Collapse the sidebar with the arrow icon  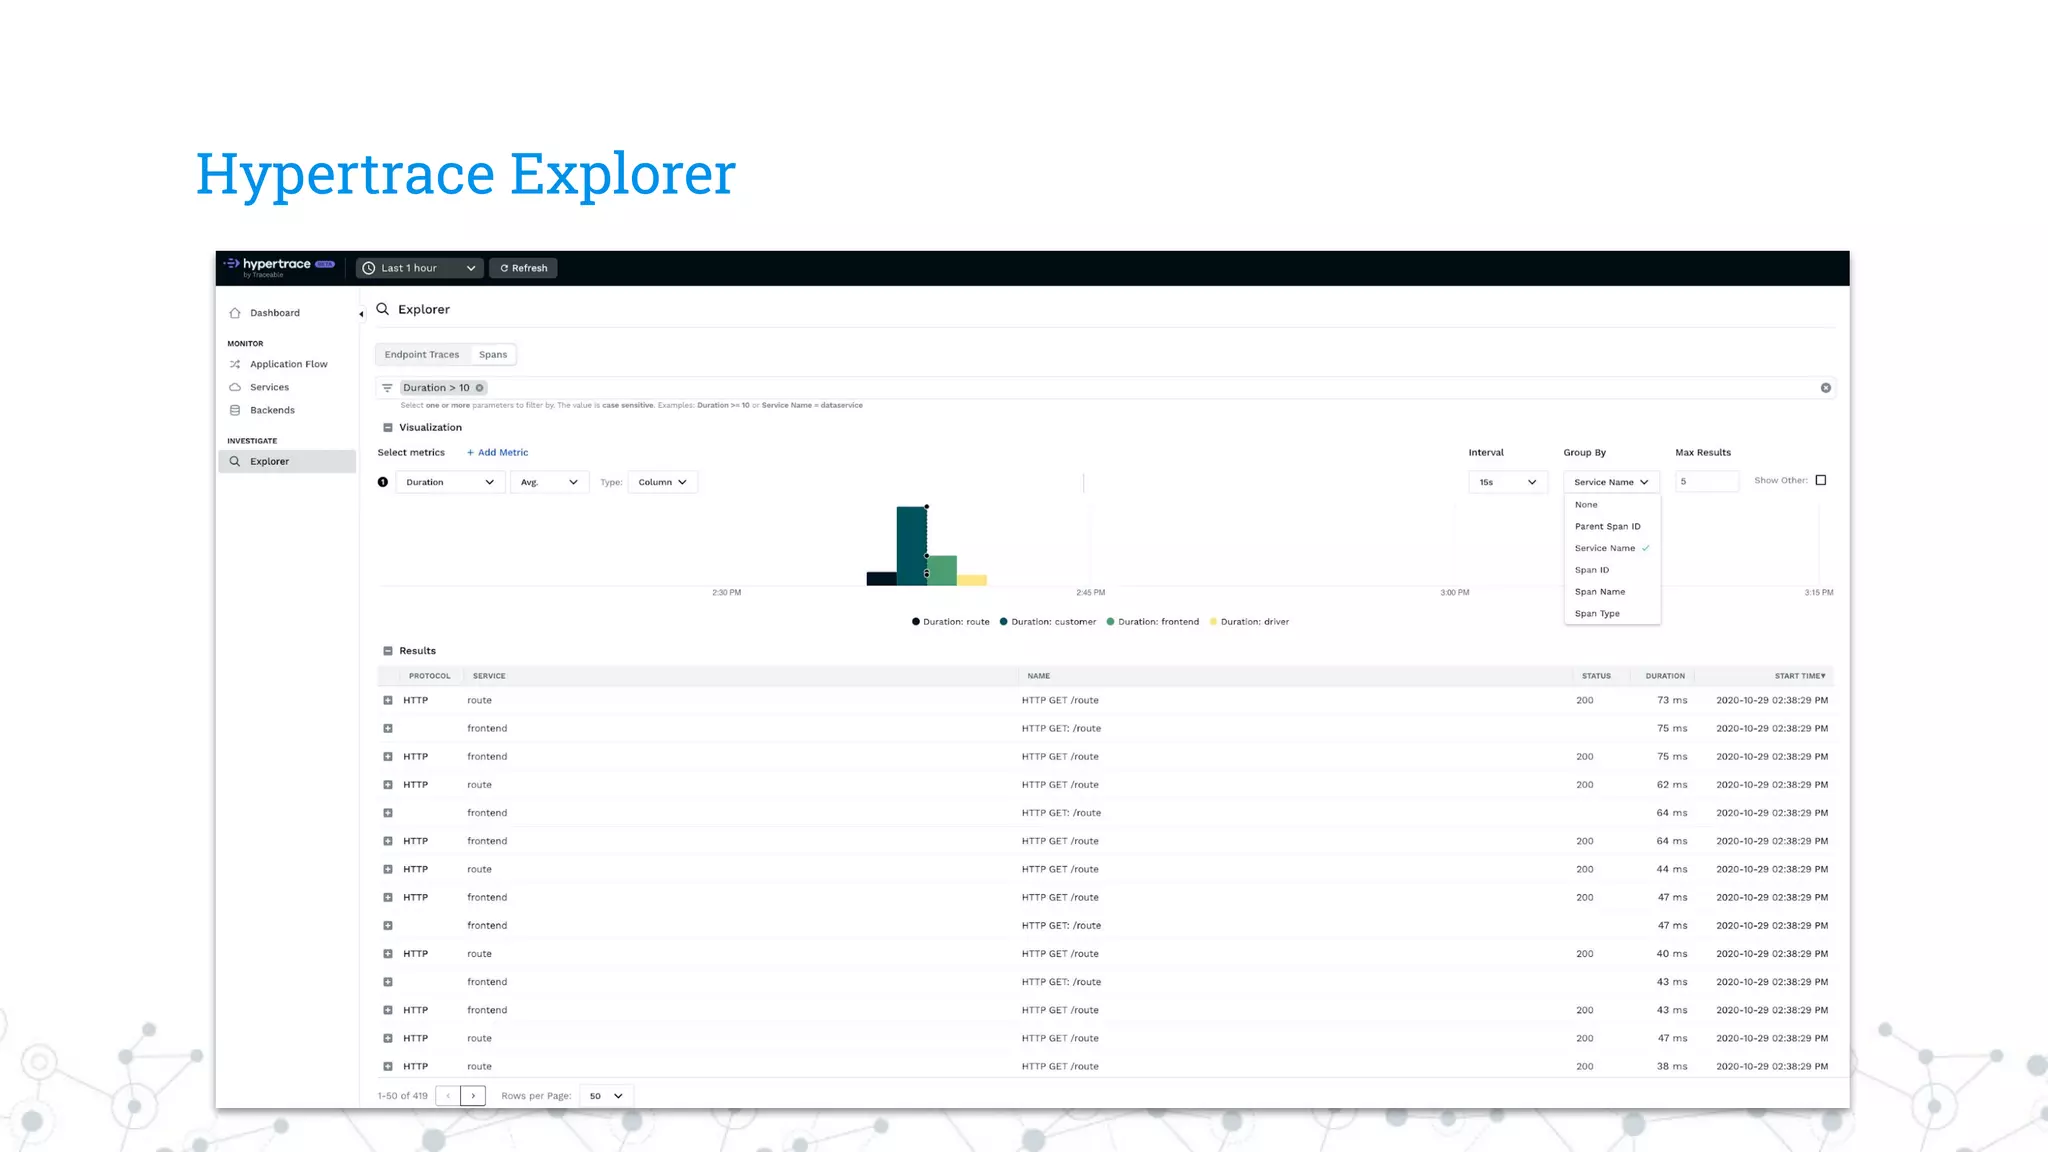coord(361,314)
